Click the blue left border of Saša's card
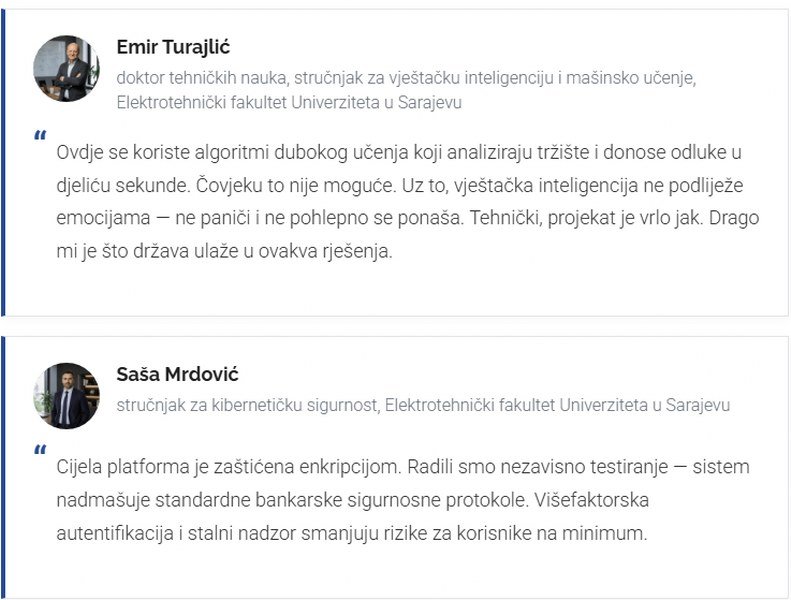Viewport: 791px width, 600px height. (3, 468)
